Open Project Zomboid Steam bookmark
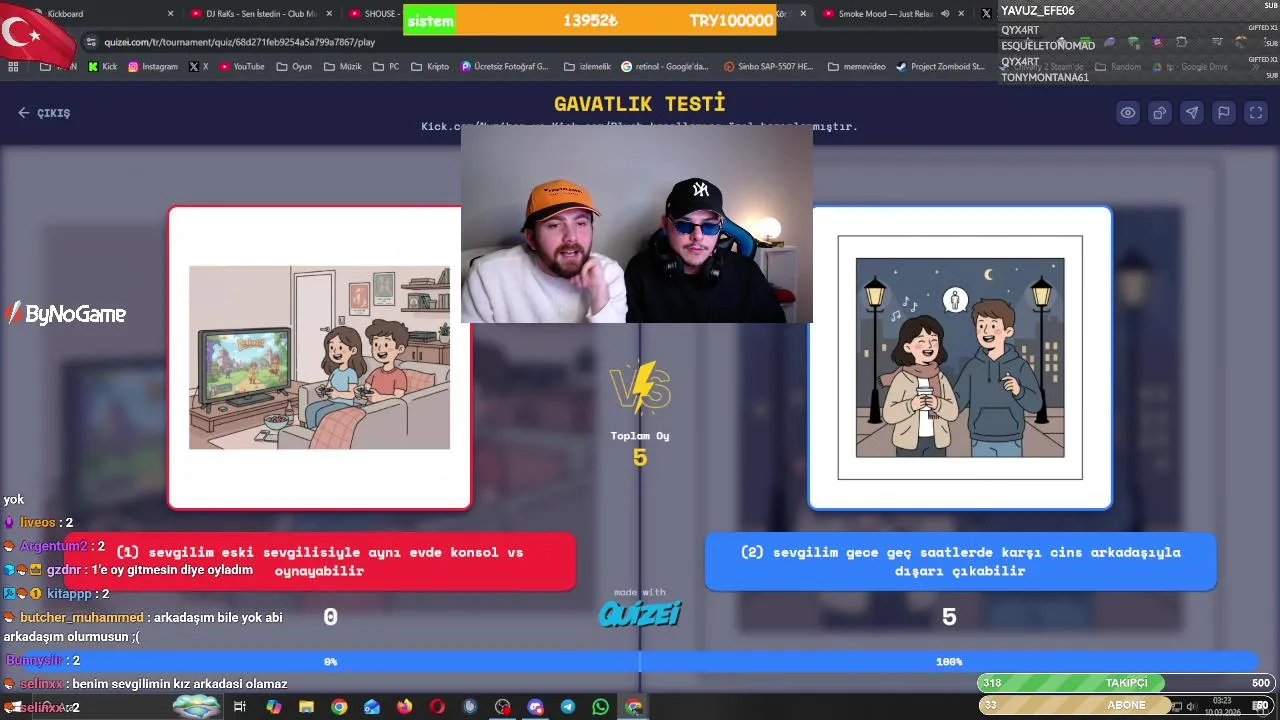 [941, 67]
